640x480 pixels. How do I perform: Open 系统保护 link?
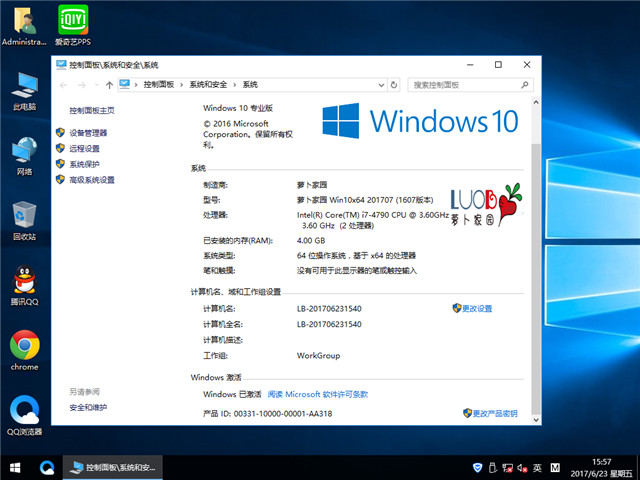pyautogui.click(x=84, y=164)
